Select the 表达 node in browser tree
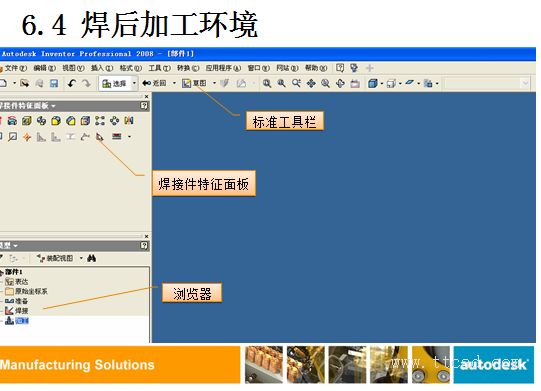 point(17,282)
